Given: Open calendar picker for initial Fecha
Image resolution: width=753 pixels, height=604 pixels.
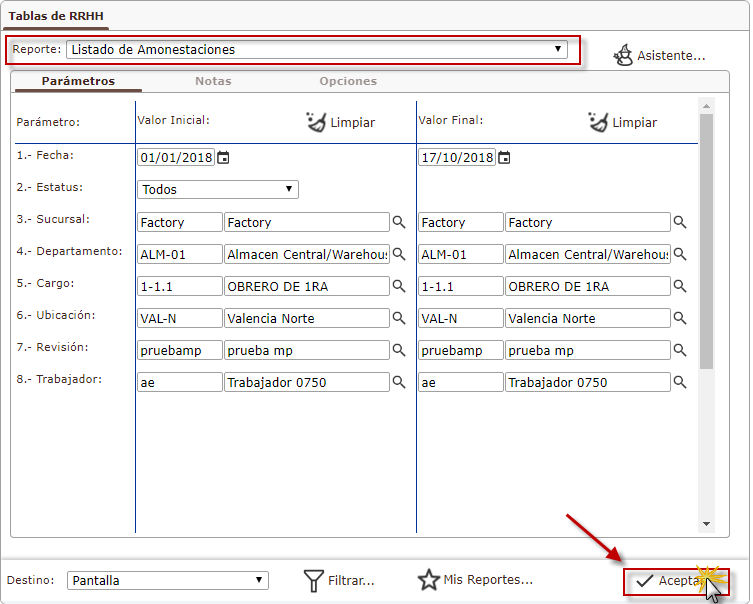Looking at the screenshot, I should point(224,158).
